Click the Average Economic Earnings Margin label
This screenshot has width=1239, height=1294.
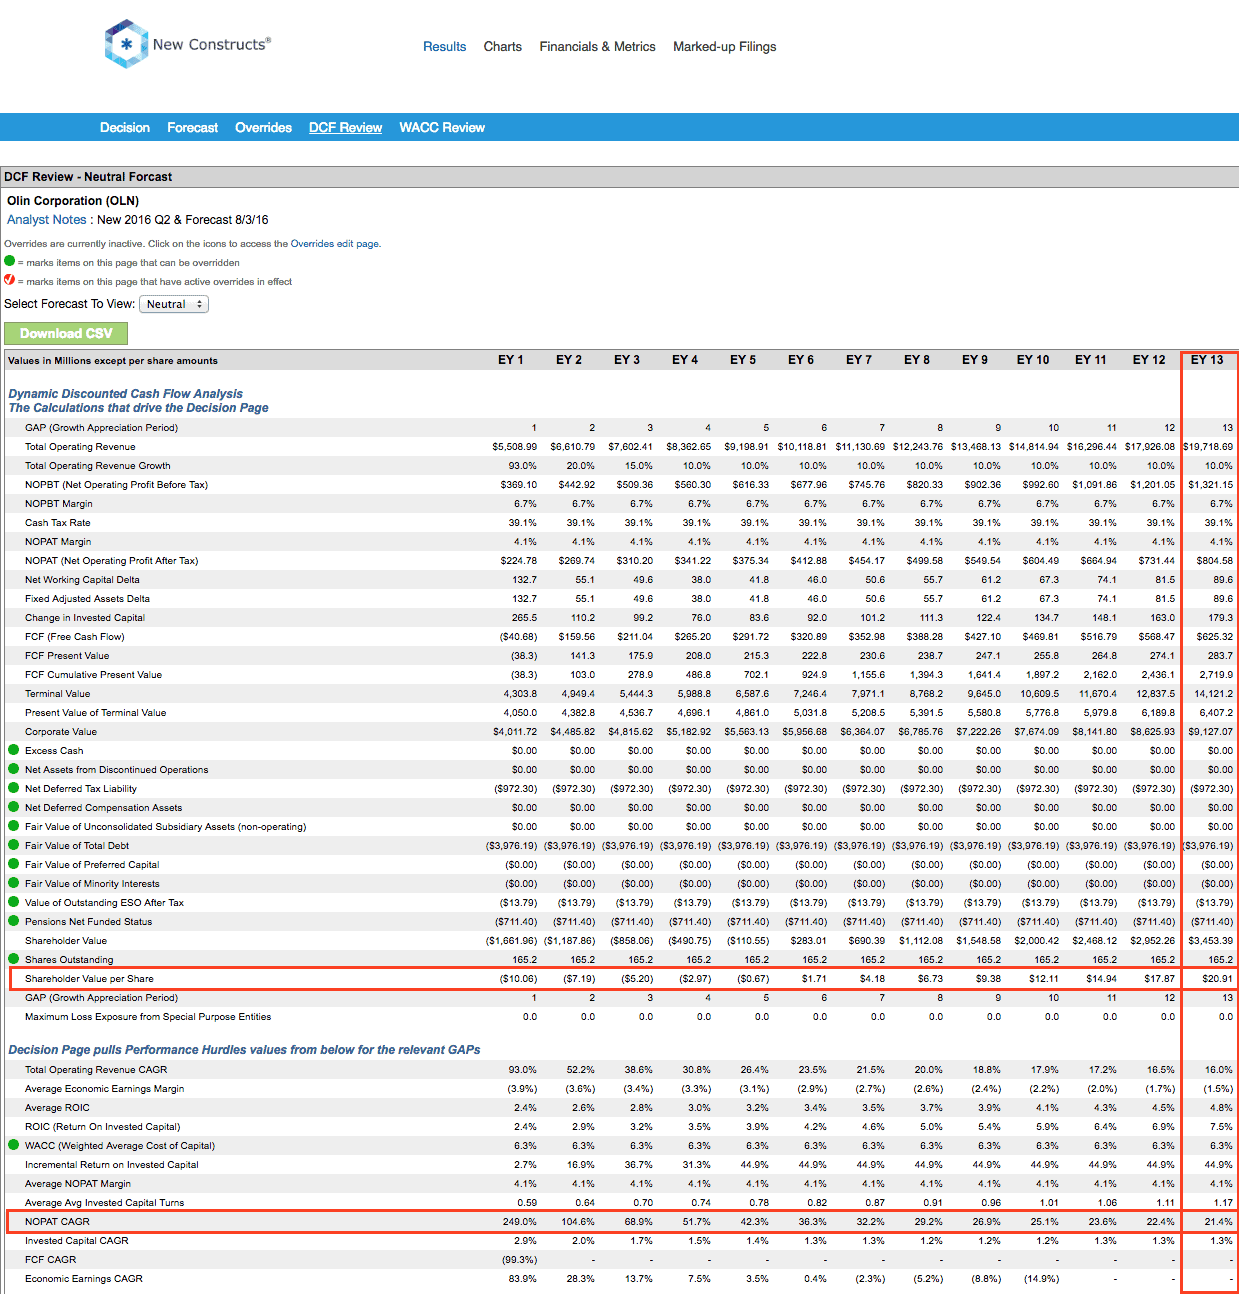(x=105, y=1089)
